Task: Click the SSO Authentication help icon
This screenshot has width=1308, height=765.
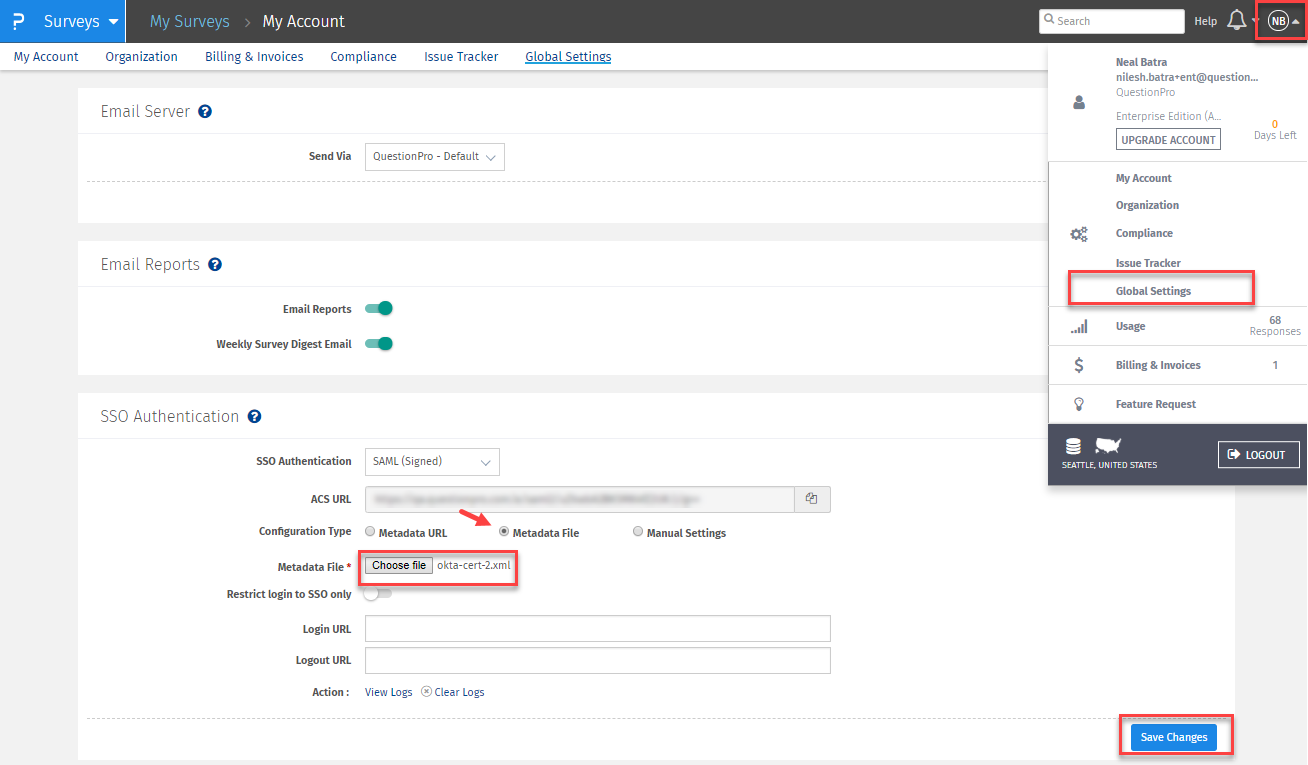Action: (x=255, y=417)
